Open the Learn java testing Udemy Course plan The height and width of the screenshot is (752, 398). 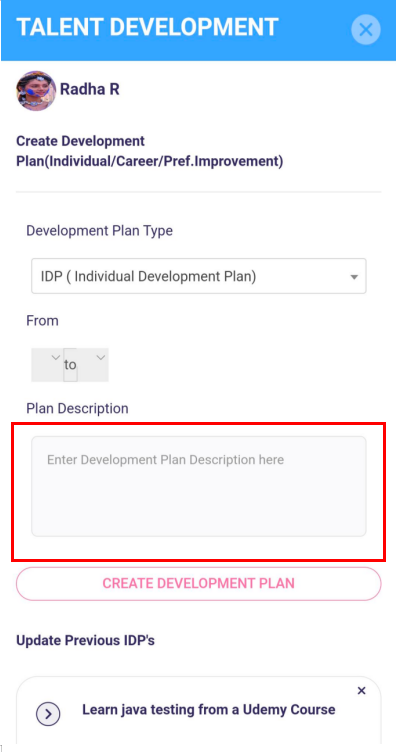pyautogui.click(x=209, y=709)
